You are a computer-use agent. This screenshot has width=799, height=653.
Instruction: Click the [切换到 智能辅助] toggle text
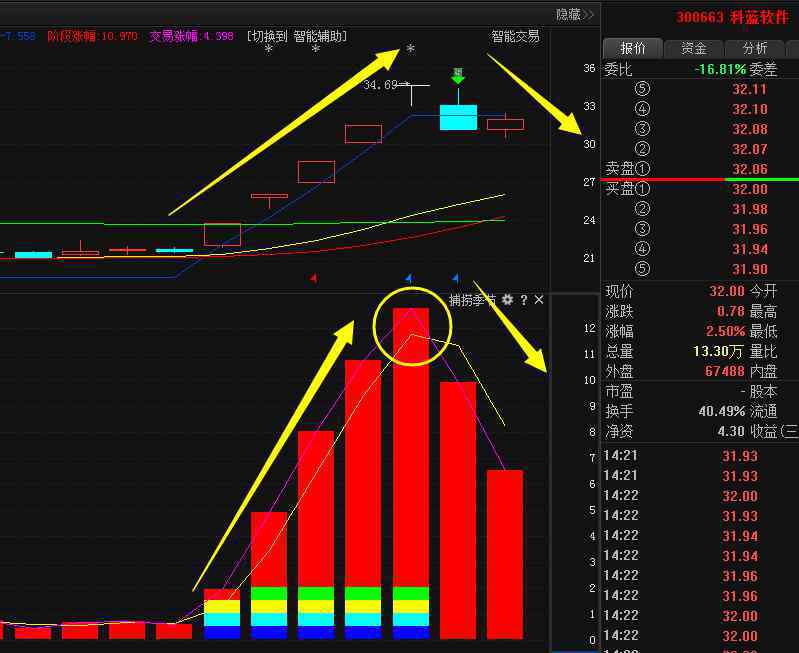[298, 36]
